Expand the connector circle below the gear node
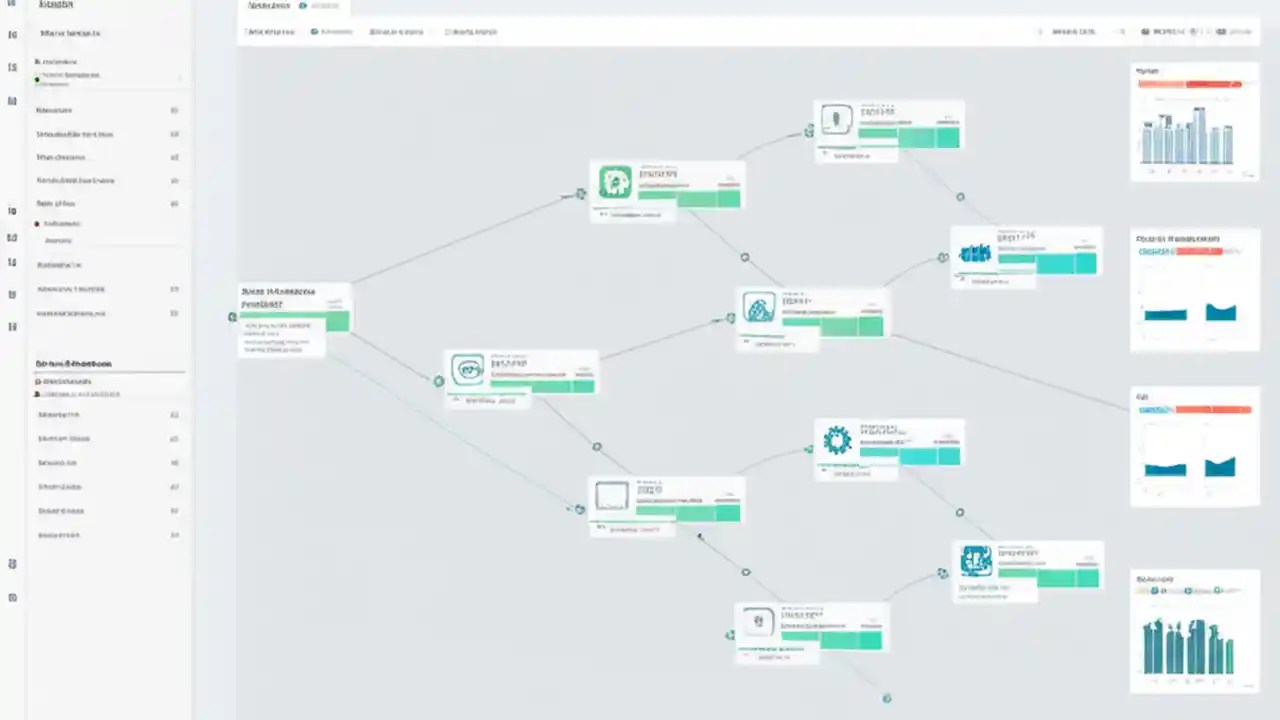 [960, 512]
